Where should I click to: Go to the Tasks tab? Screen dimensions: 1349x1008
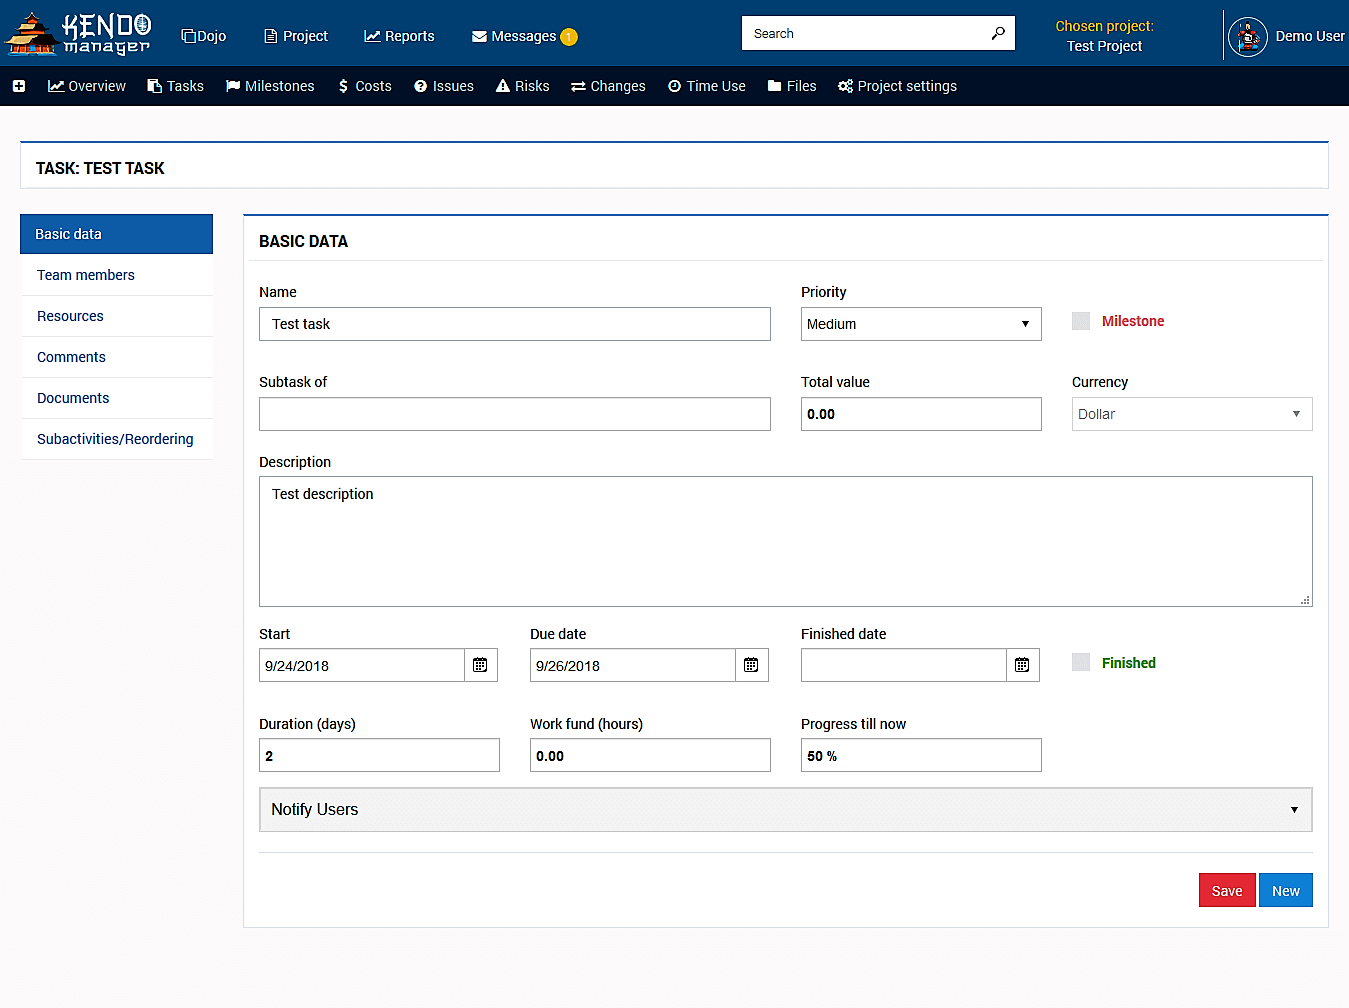pos(175,86)
